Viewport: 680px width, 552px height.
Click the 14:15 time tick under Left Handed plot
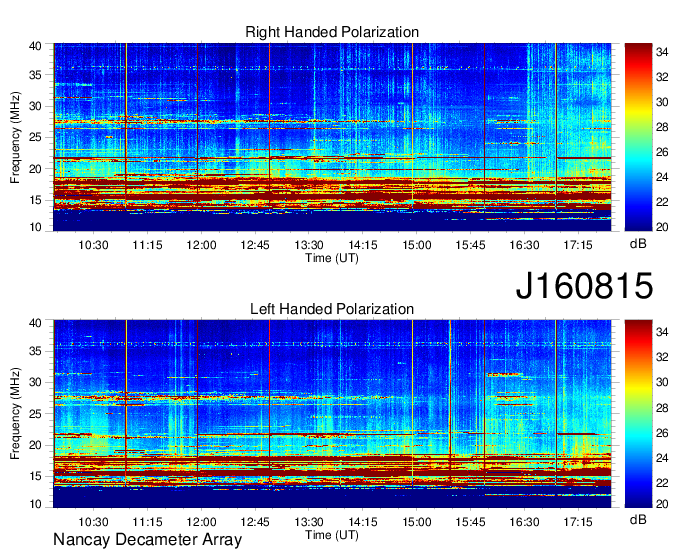[x=363, y=522]
